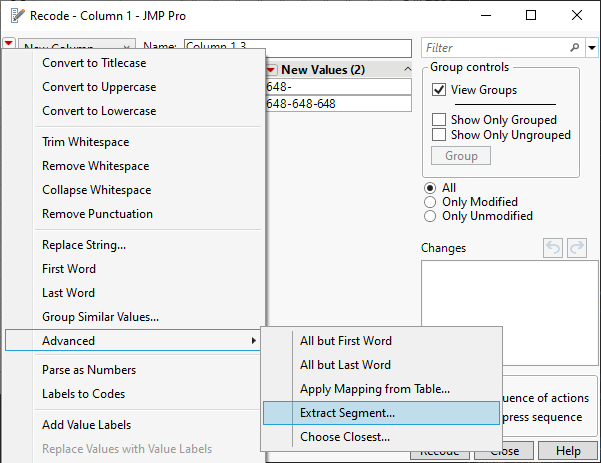Select the Only Modified radio button
This screenshot has height=463, width=601.
pyautogui.click(x=431, y=202)
